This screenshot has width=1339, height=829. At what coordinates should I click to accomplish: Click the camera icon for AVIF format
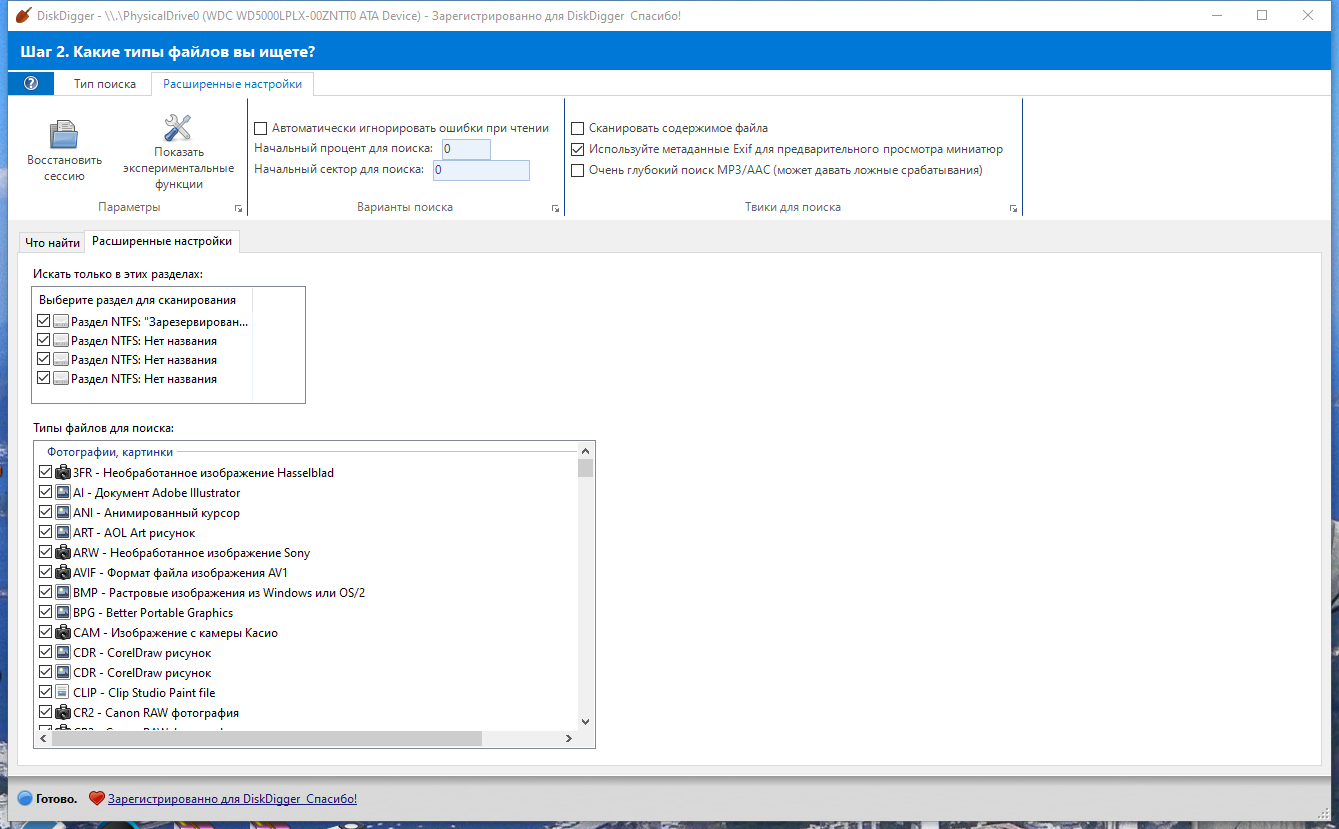(x=63, y=573)
